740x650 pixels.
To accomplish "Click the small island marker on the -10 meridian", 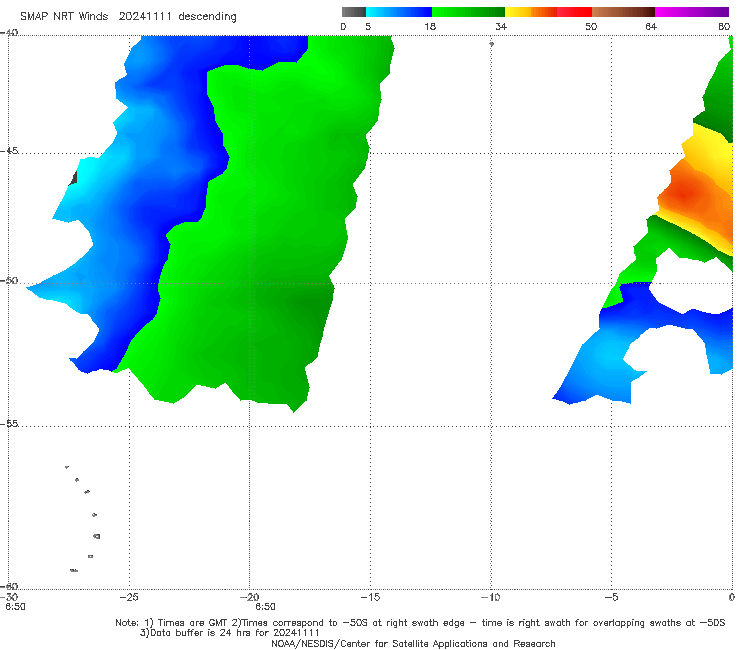I will point(491,44).
